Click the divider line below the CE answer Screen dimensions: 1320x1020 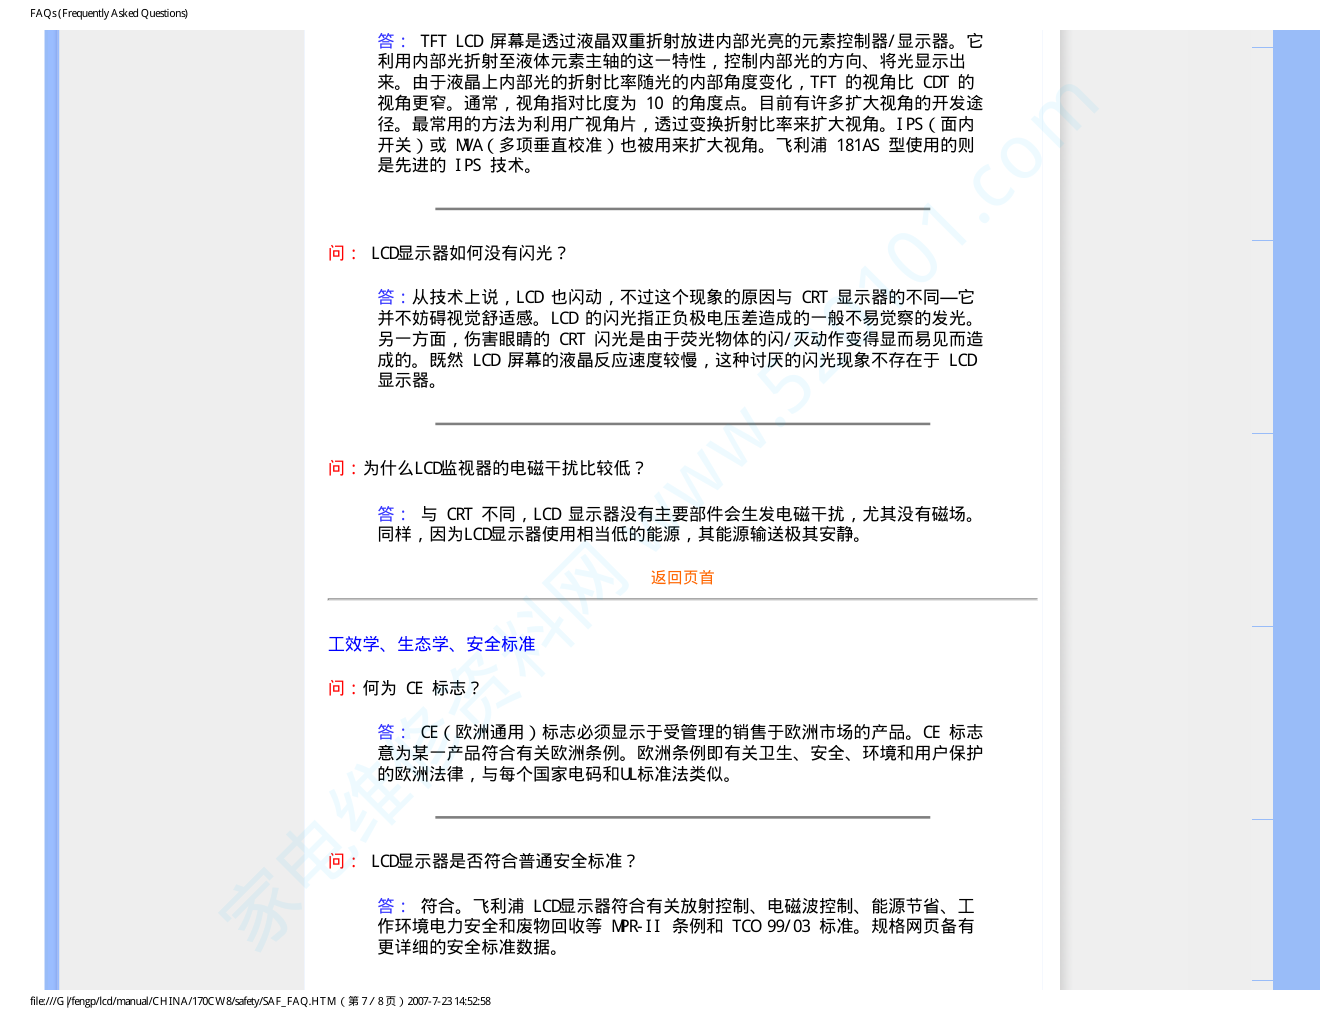[682, 817]
